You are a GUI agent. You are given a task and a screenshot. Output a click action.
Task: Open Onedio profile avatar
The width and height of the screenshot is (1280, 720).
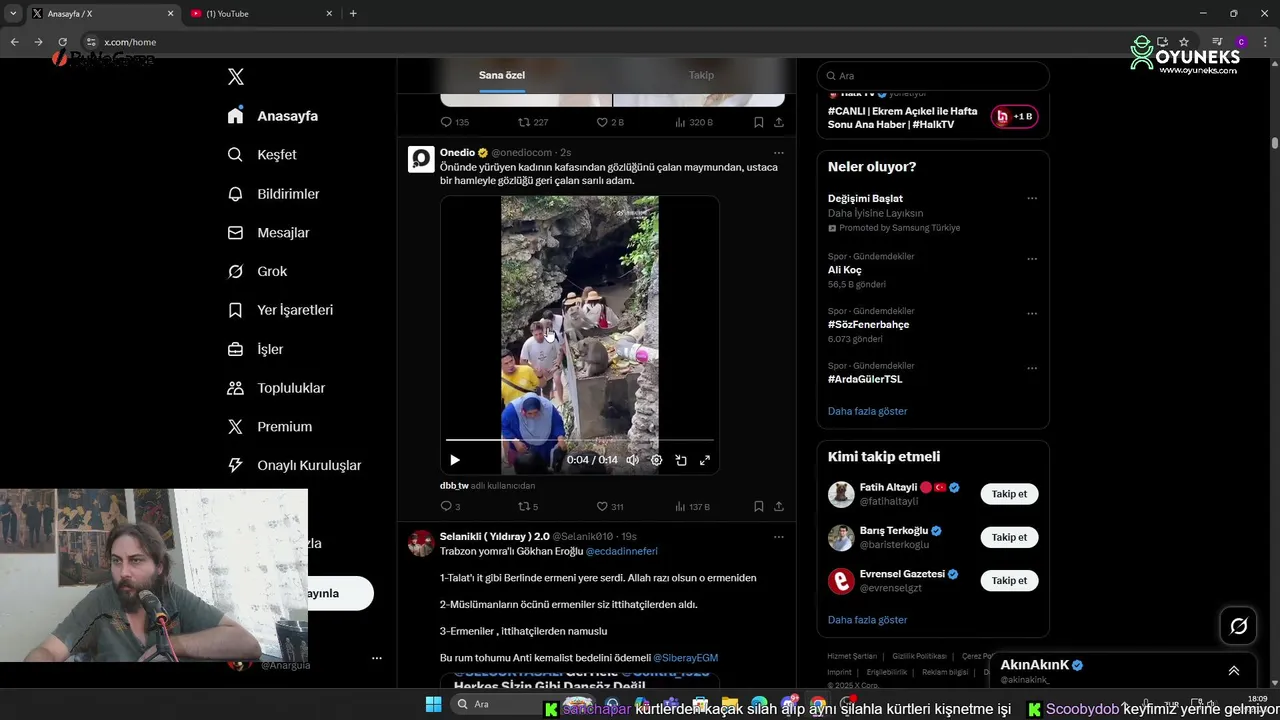(x=421, y=160)
